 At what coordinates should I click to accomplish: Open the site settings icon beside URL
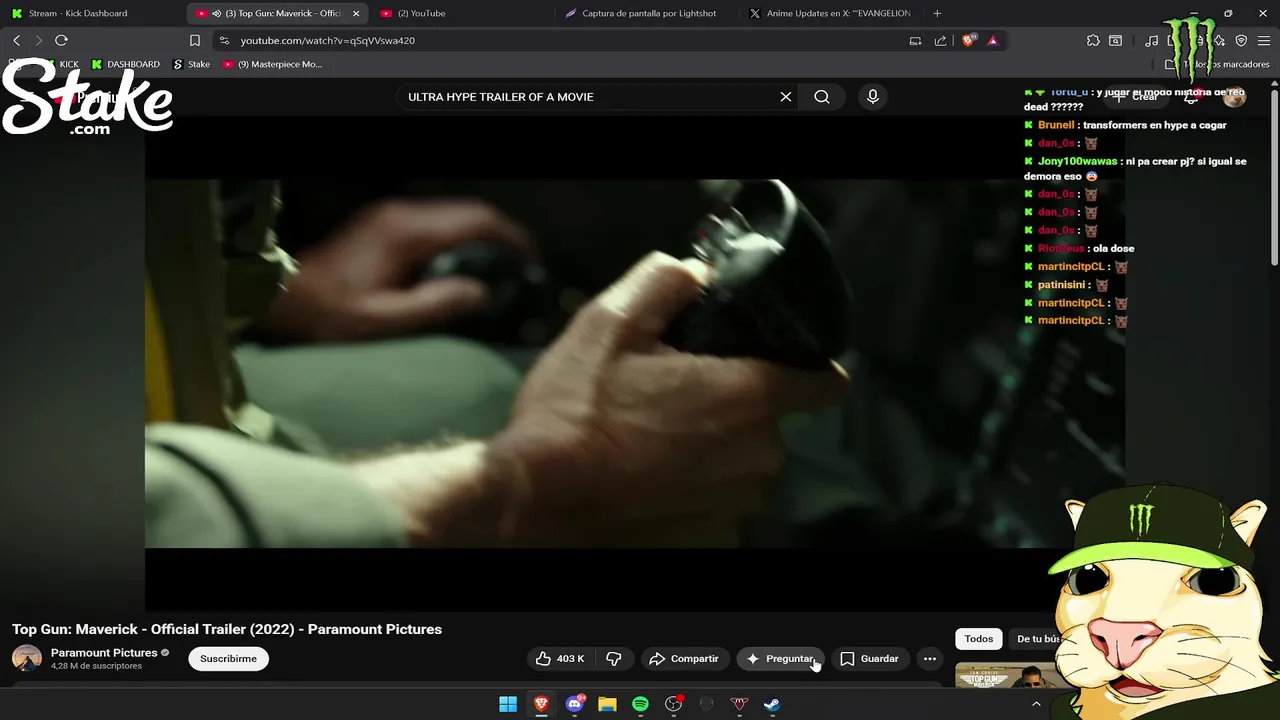click(x=224, y=41)
